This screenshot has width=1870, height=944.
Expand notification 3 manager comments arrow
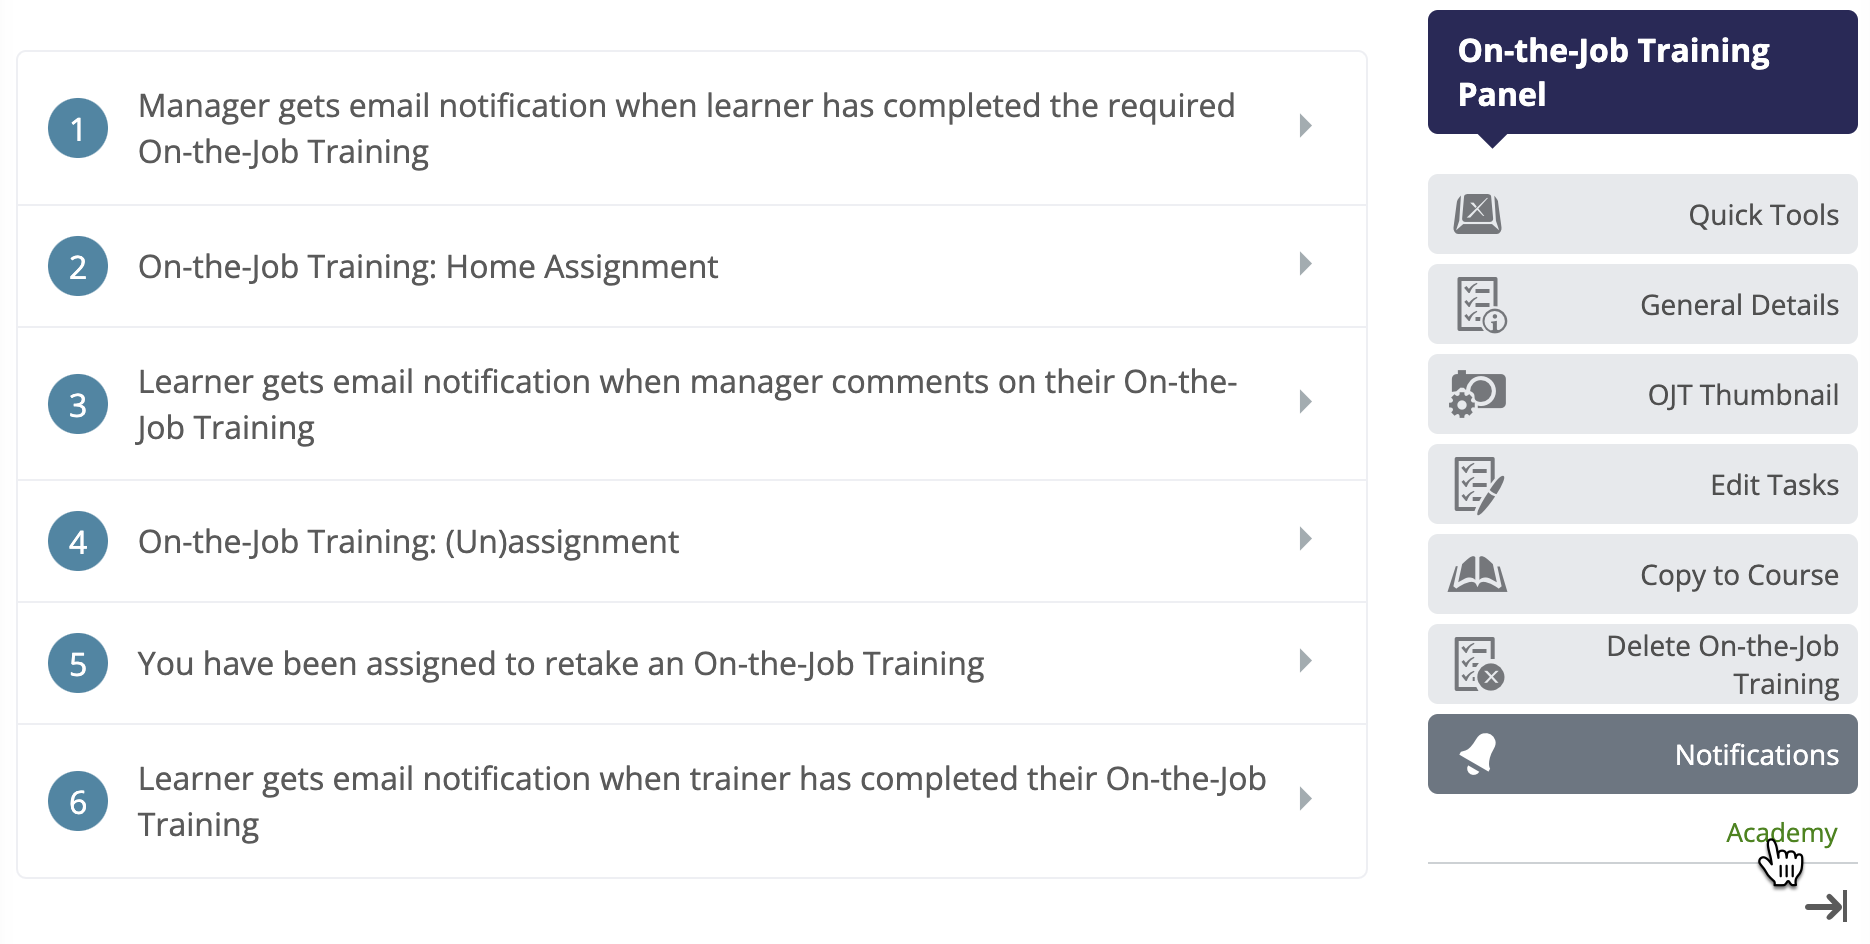click(x=1305, y=402)
